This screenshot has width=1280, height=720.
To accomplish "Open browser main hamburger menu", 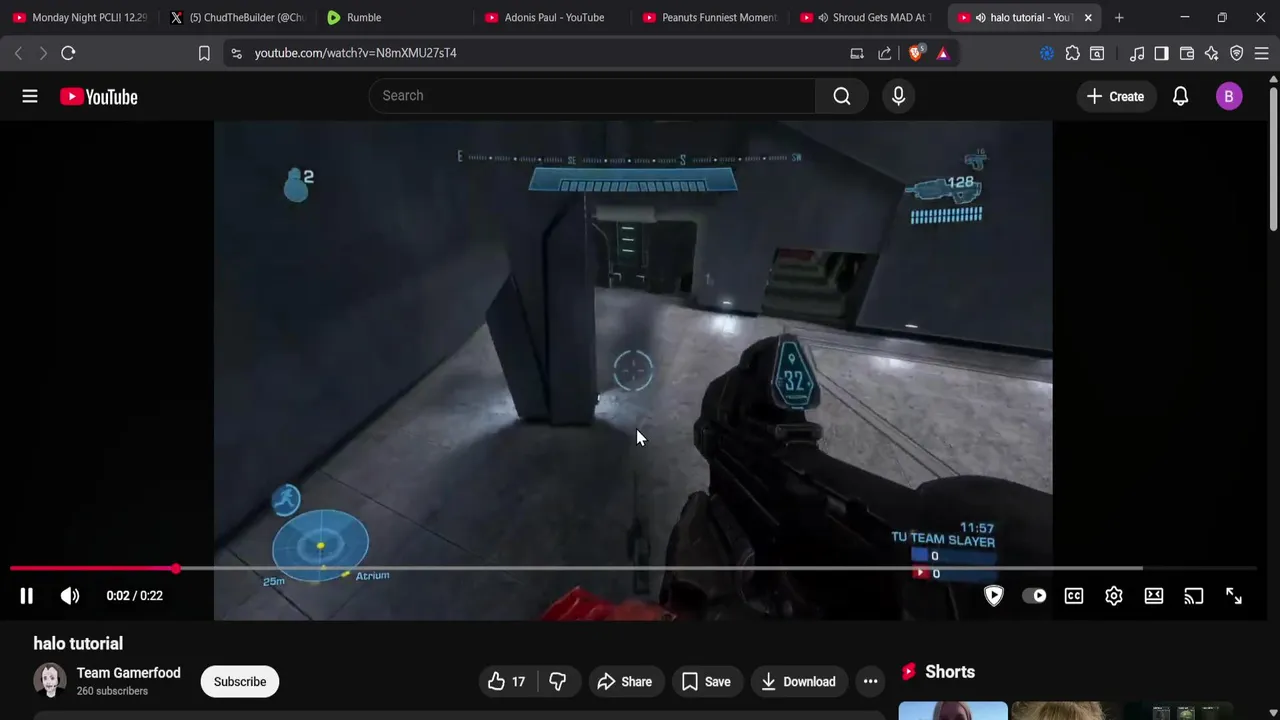I will coord(1262,53).
